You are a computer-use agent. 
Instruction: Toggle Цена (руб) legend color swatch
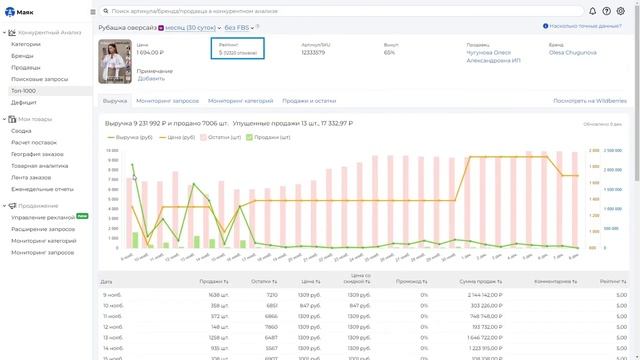[162, 138]
